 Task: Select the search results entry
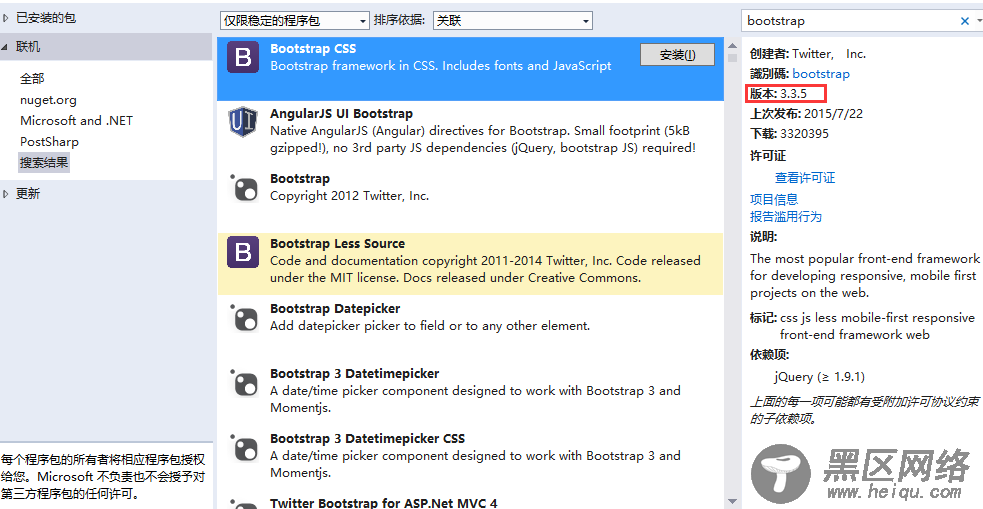pos(44,162)
